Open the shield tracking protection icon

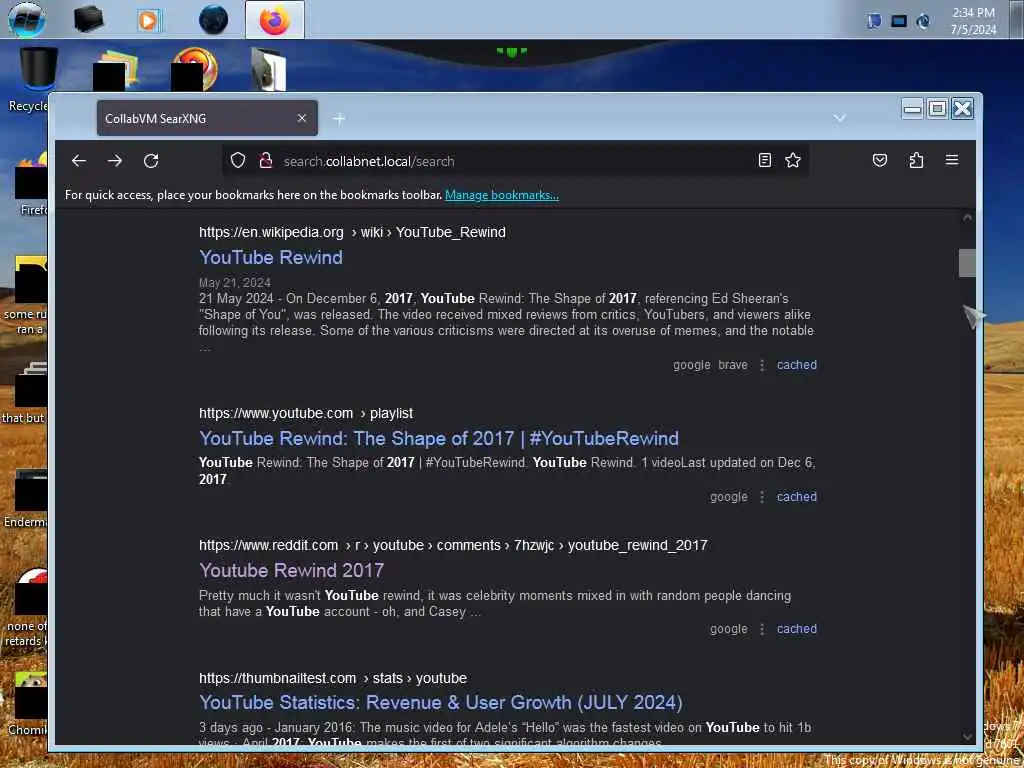tap(238, 161)
